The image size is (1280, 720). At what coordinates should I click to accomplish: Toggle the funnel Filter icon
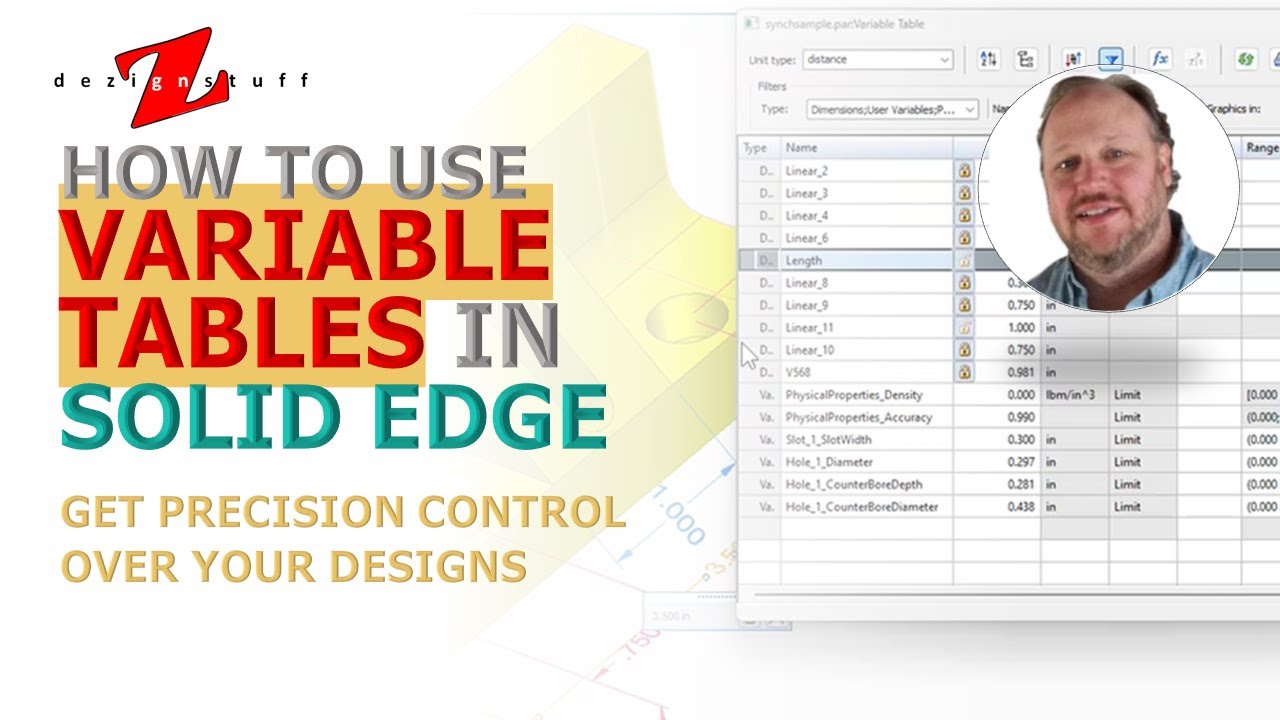click(x=1111, y=59)
